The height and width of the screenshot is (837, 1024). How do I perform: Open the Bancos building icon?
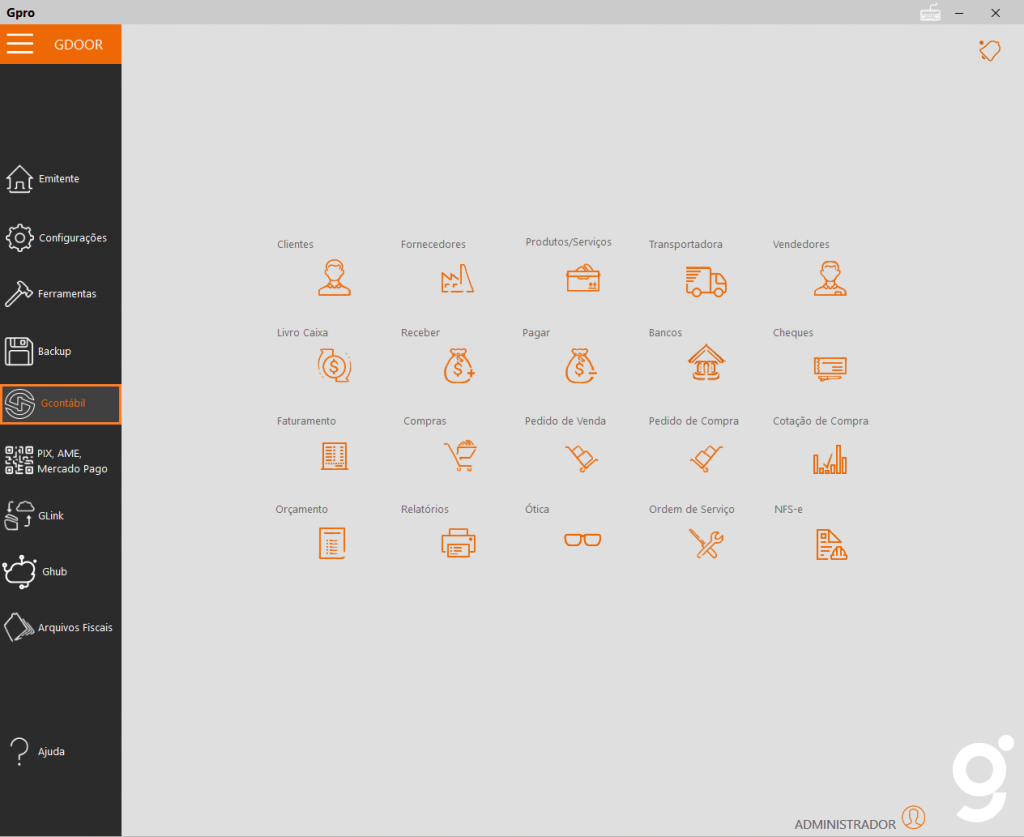coord(706,363)
